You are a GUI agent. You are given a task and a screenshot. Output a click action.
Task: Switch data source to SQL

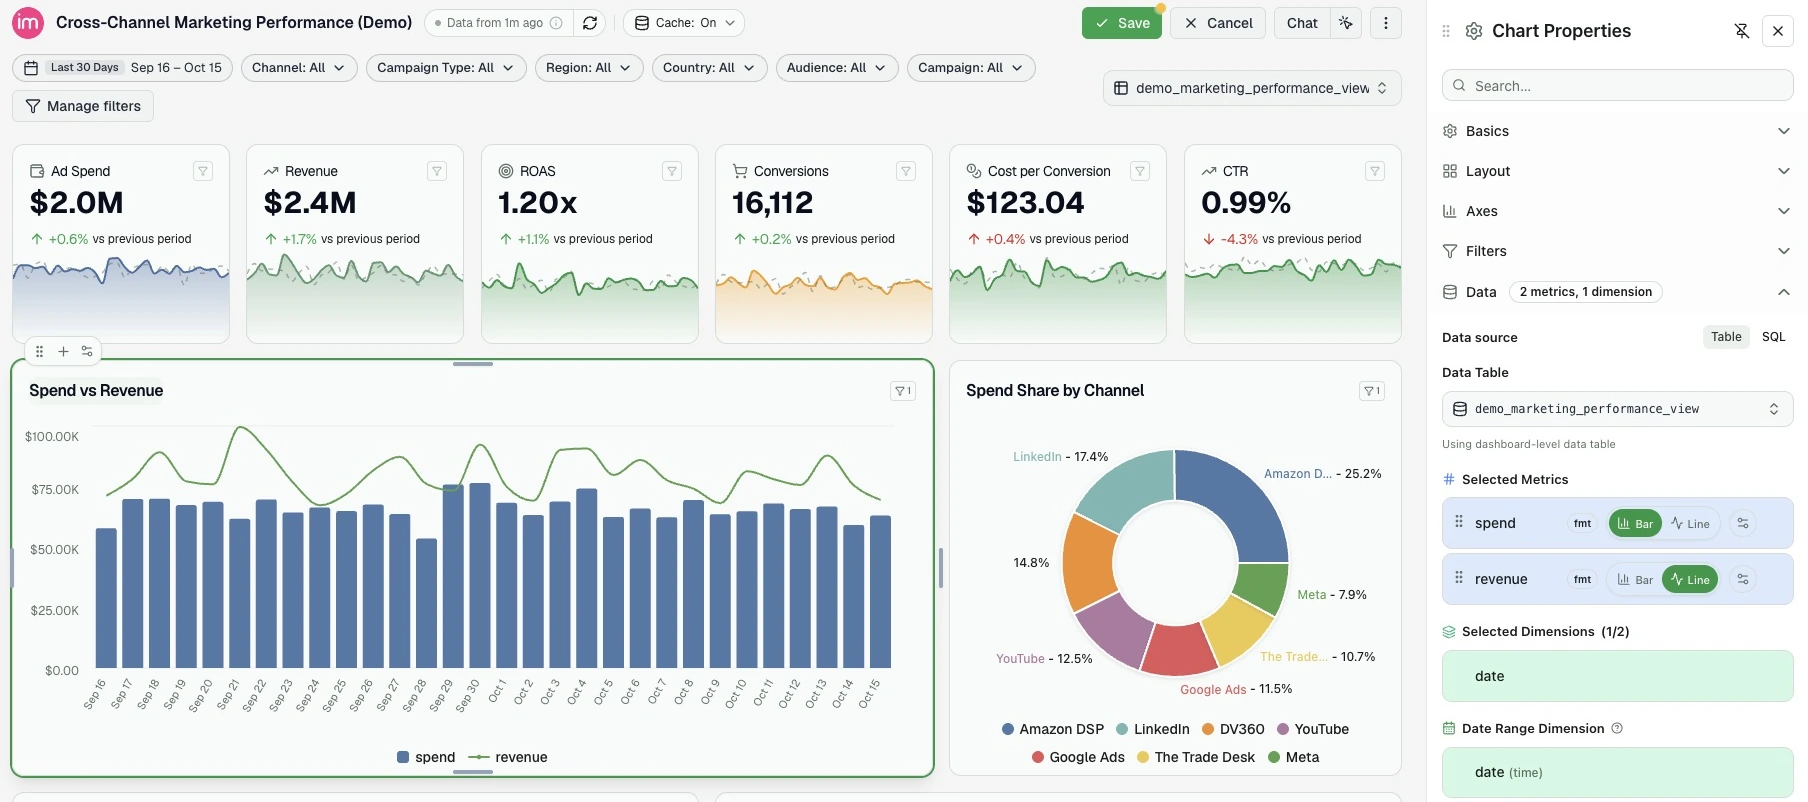[1773, 337]
